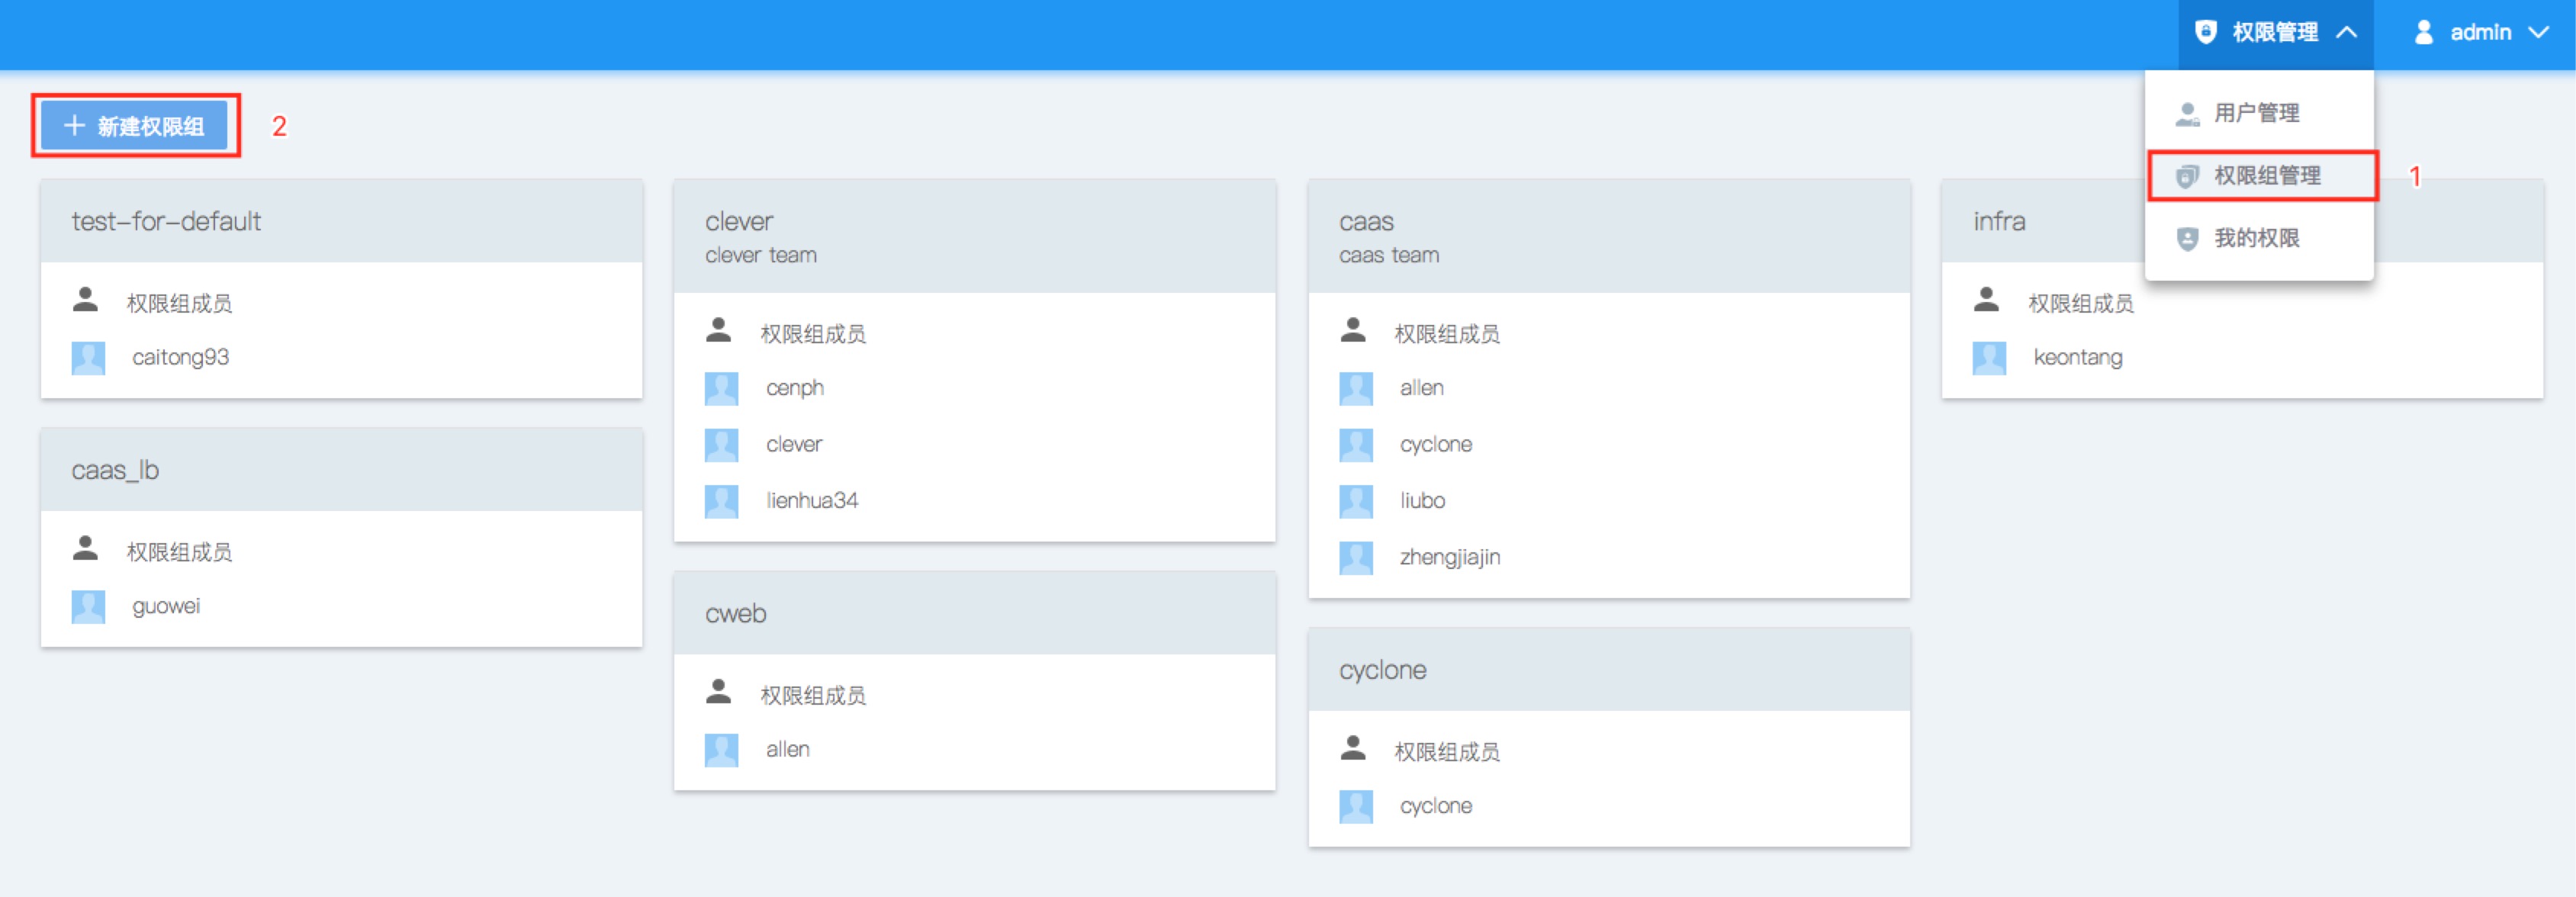Viewport: 2576px width, 897px height.
Task: Open the caas team group header
Action: (x=1608, y=237)
